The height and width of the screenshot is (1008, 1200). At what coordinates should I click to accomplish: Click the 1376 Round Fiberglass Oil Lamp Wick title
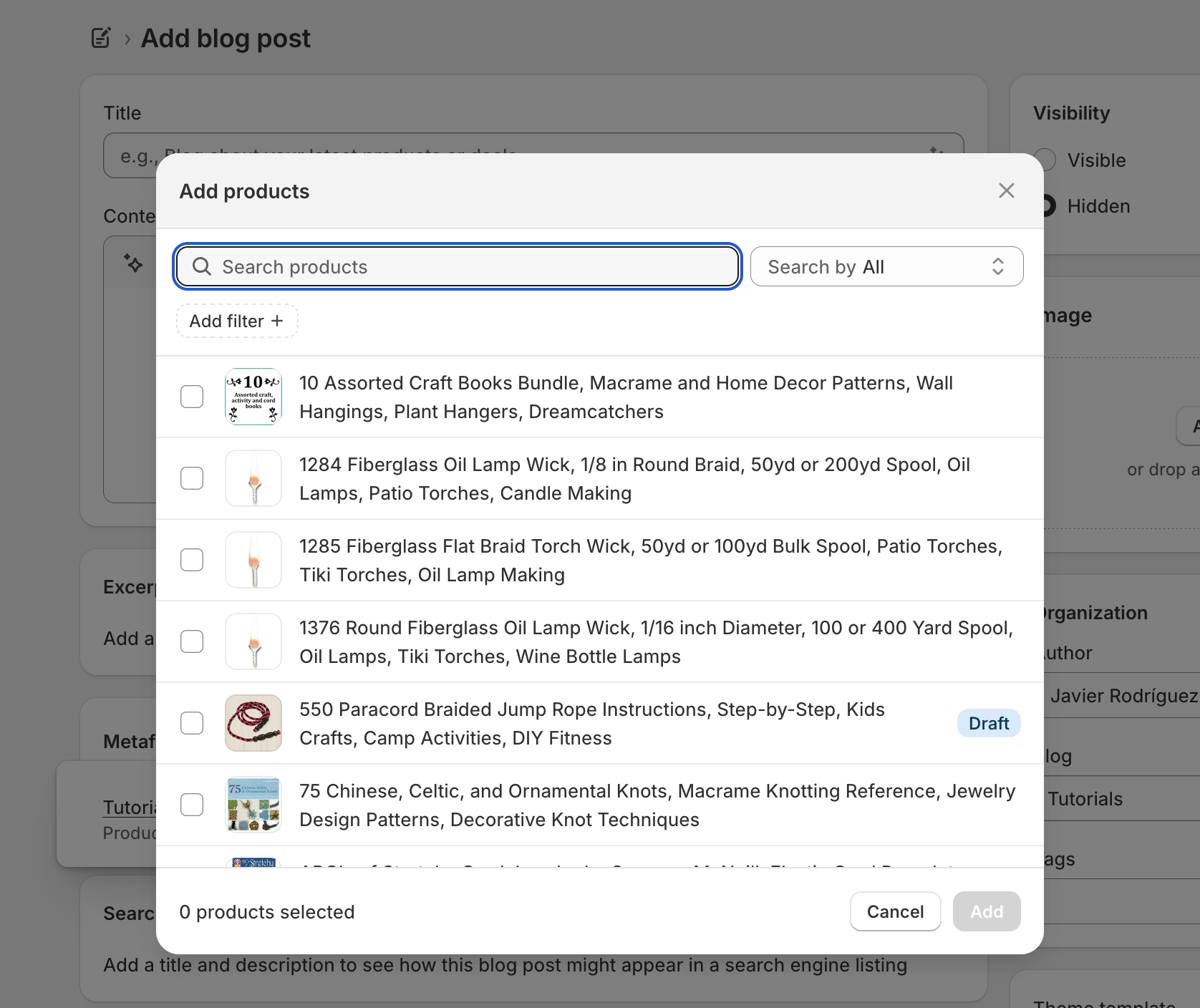pos(657,641)
